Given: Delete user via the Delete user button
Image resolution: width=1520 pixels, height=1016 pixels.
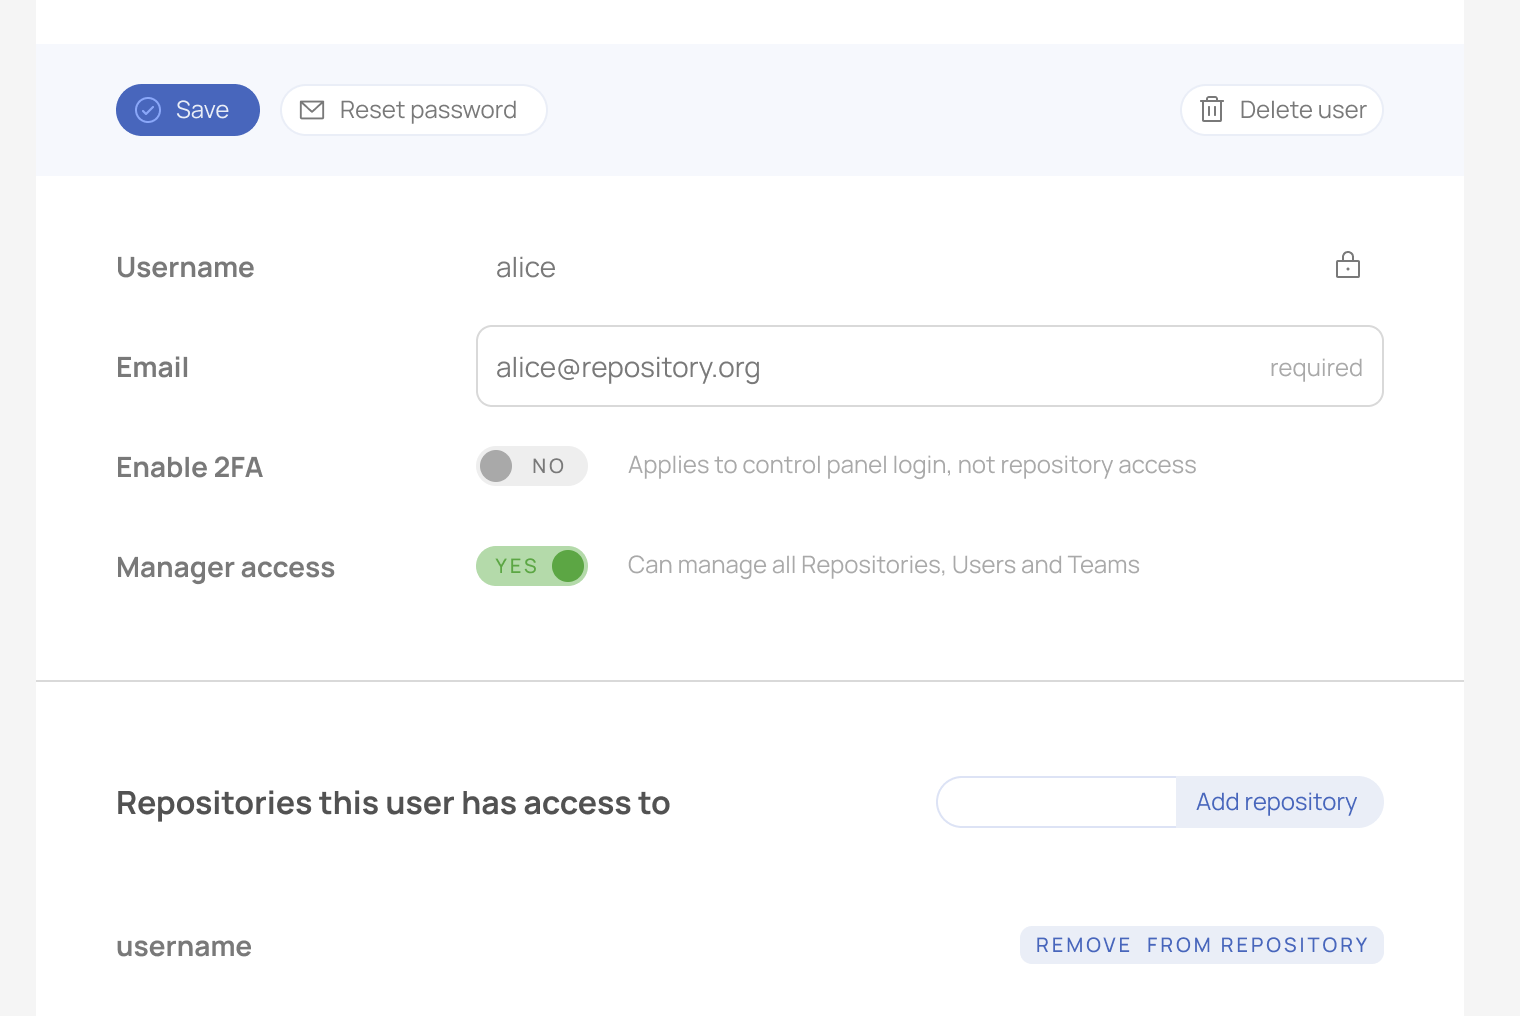Looking at the screenshot, I should 1282,110.
